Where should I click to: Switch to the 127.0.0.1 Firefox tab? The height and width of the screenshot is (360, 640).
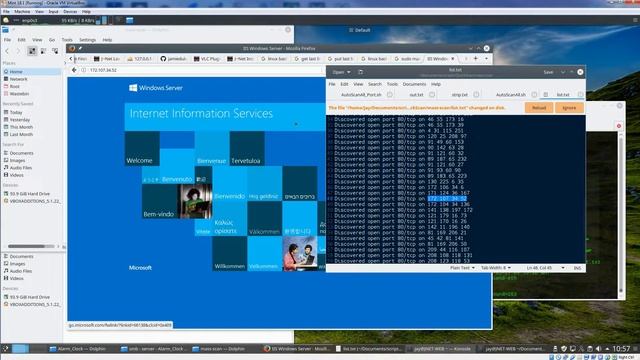click(139, 59)
